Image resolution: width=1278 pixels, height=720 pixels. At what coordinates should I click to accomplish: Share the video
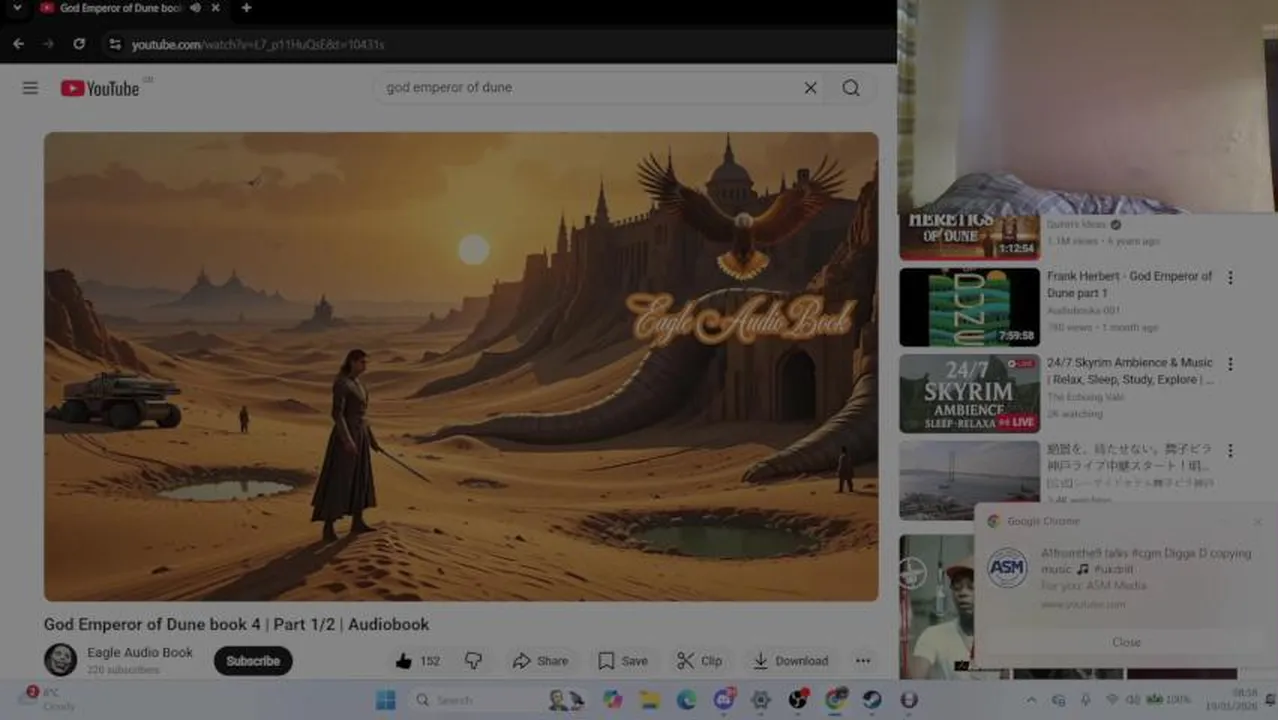[540, 661]
